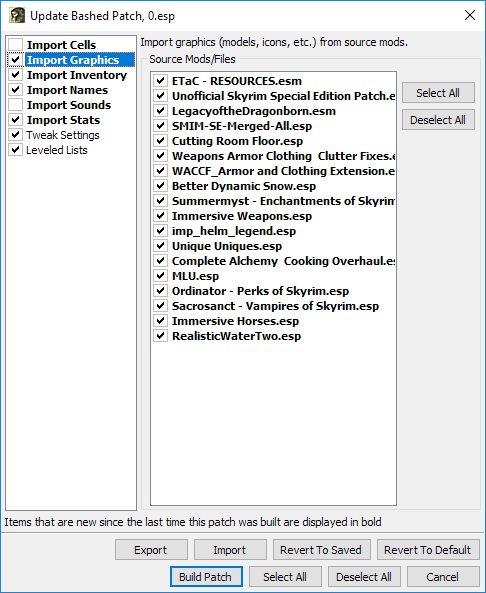Image resolution: width=486 pixels, height=593 pixels.
Task: Toggle Cutting Room Floor.esp checkbox
Action: click(160, 141)
